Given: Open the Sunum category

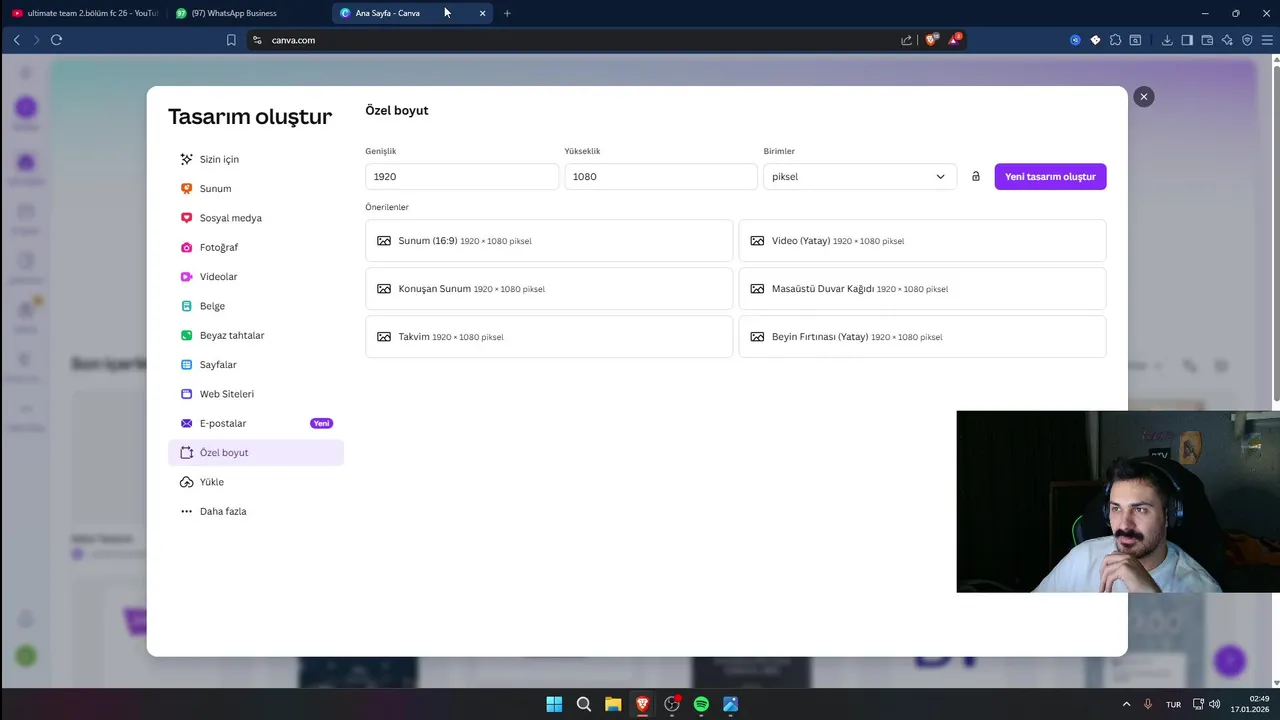Looking at the screenshot, I should coord(256,189).
